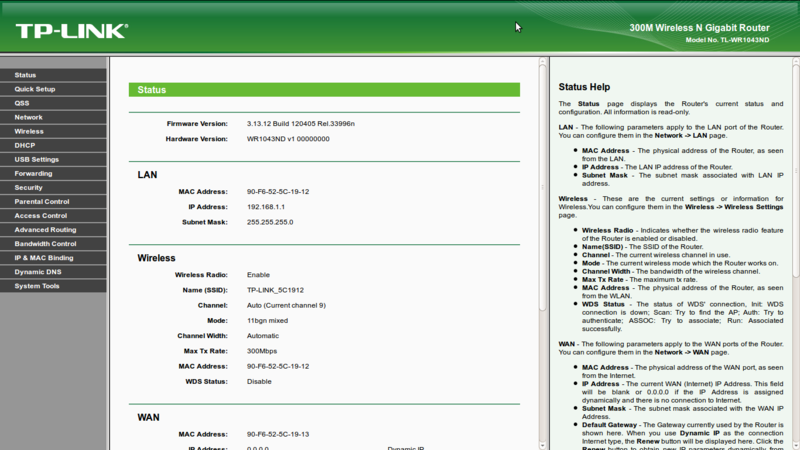Click Model No. TL-WR1043ND text
Screen dimensions: 800x450
727,40
